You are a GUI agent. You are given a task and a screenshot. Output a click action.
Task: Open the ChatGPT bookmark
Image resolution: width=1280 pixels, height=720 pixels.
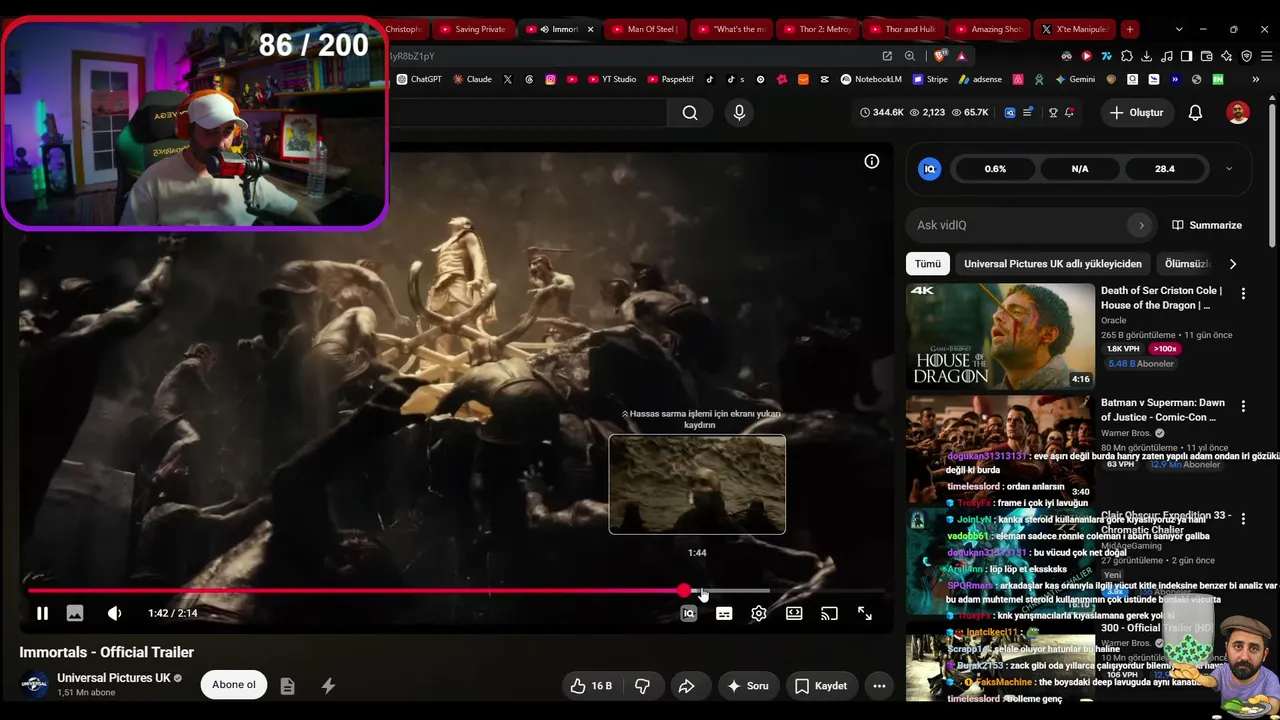419,79
